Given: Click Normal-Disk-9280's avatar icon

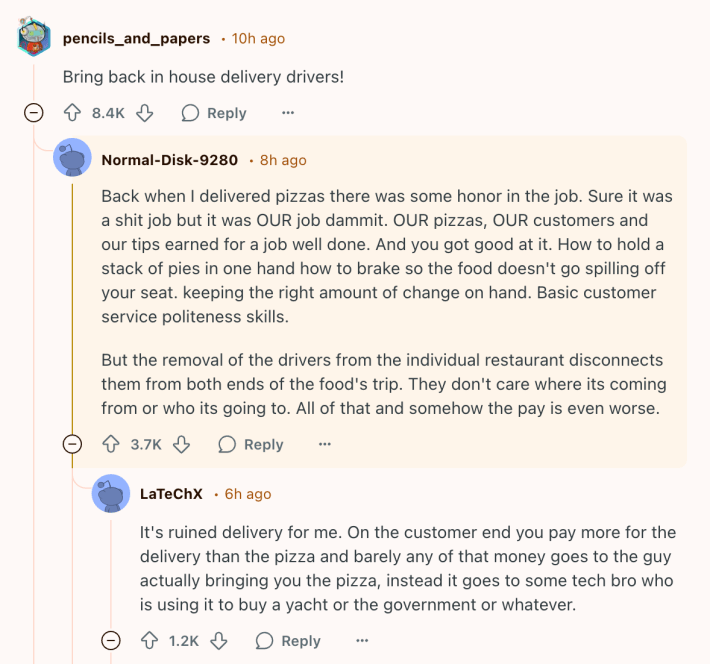Looking at the screenshot, I should coord(72,159).
